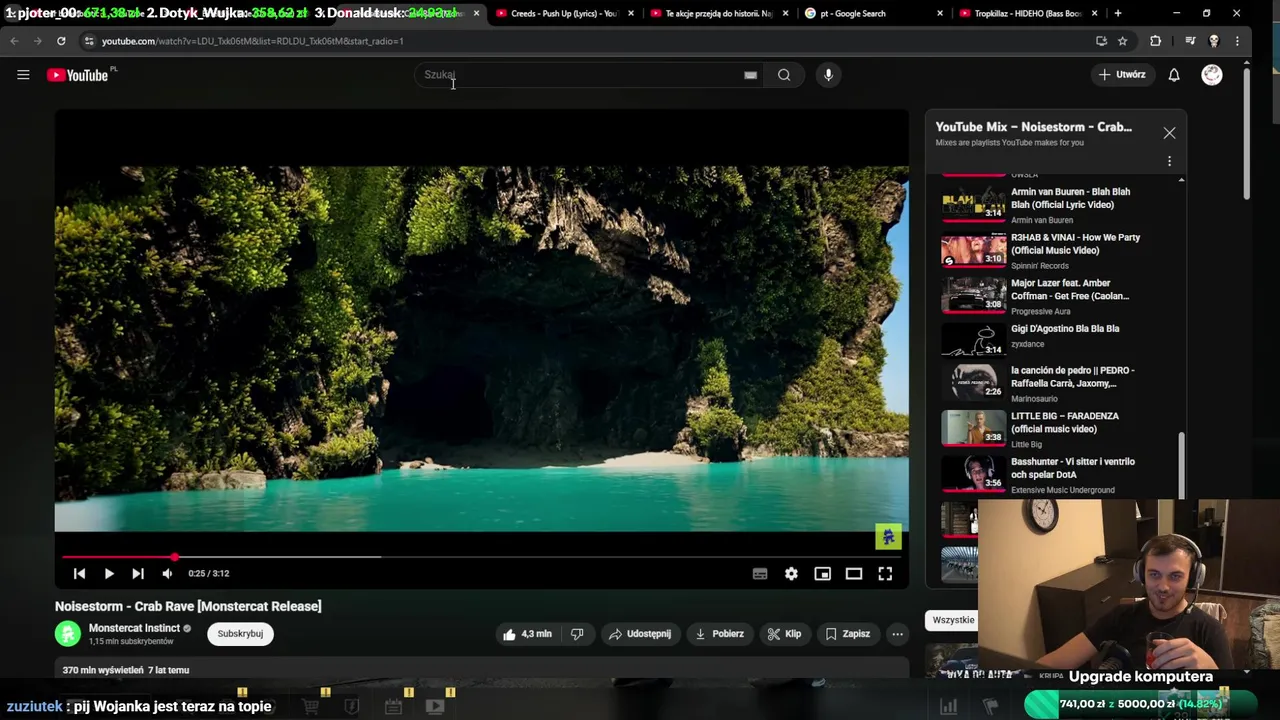The image size is (1280, 720).
Task: Select the Wszystkie filter chip
Action: coord(953,620)
